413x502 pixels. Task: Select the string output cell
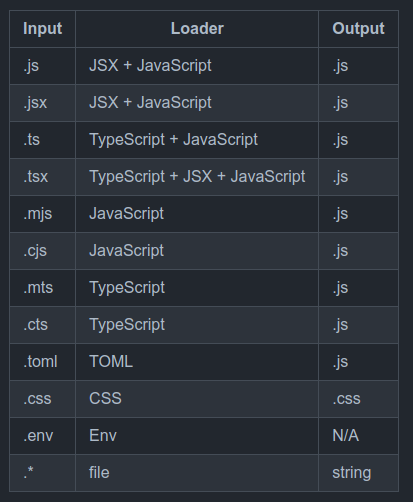(359, 473)
